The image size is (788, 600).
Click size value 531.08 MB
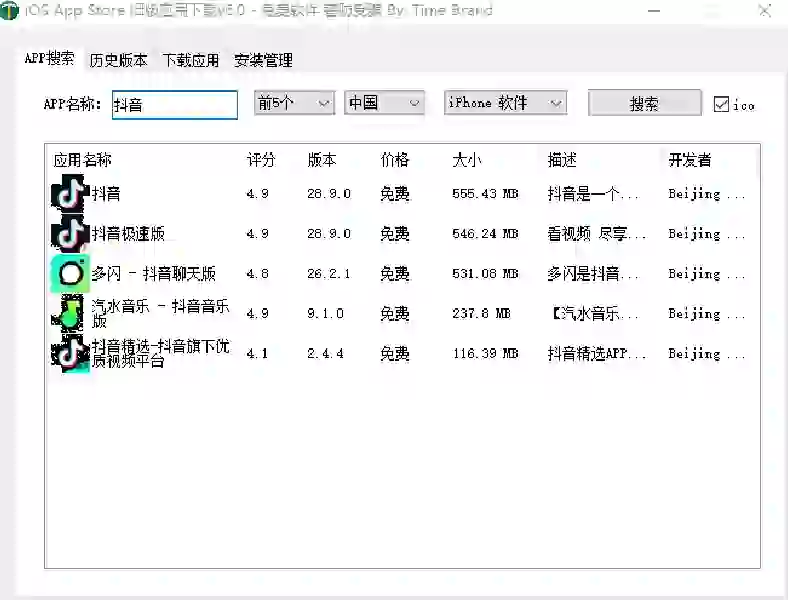tap(485, 274)
